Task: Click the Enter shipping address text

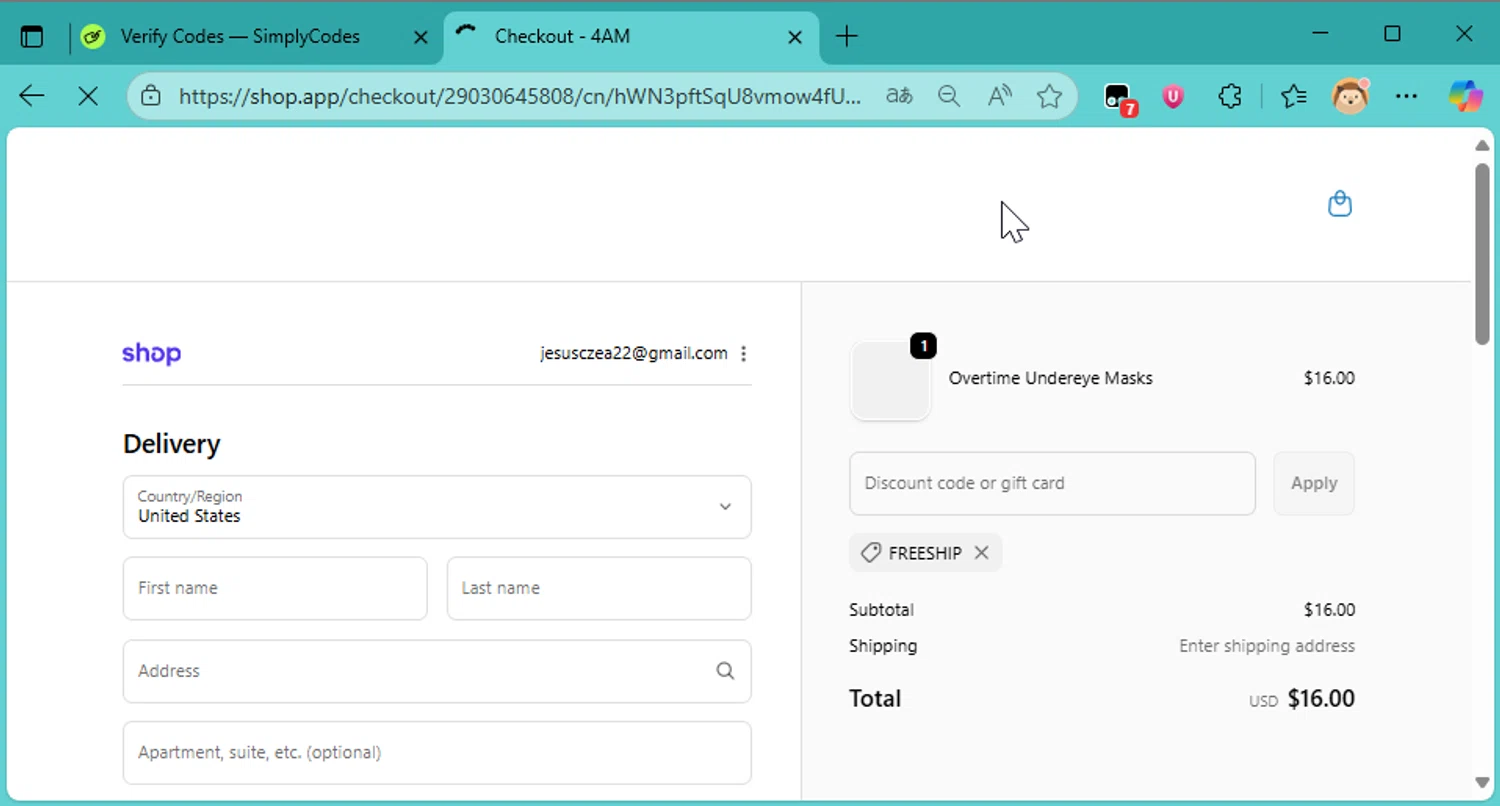Action: (1267, 646)
